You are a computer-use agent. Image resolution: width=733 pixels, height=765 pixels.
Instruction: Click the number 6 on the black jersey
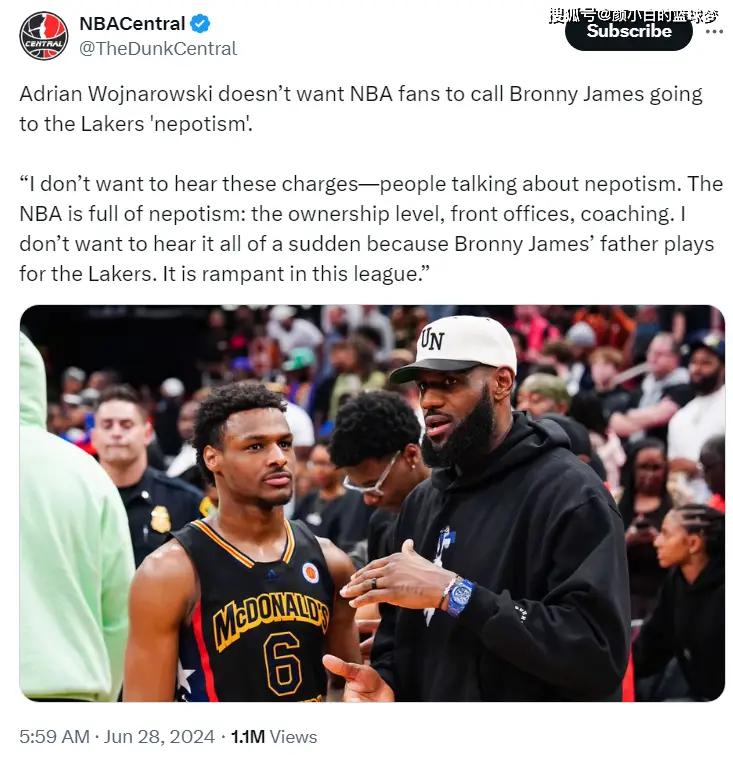click(283, 664)
